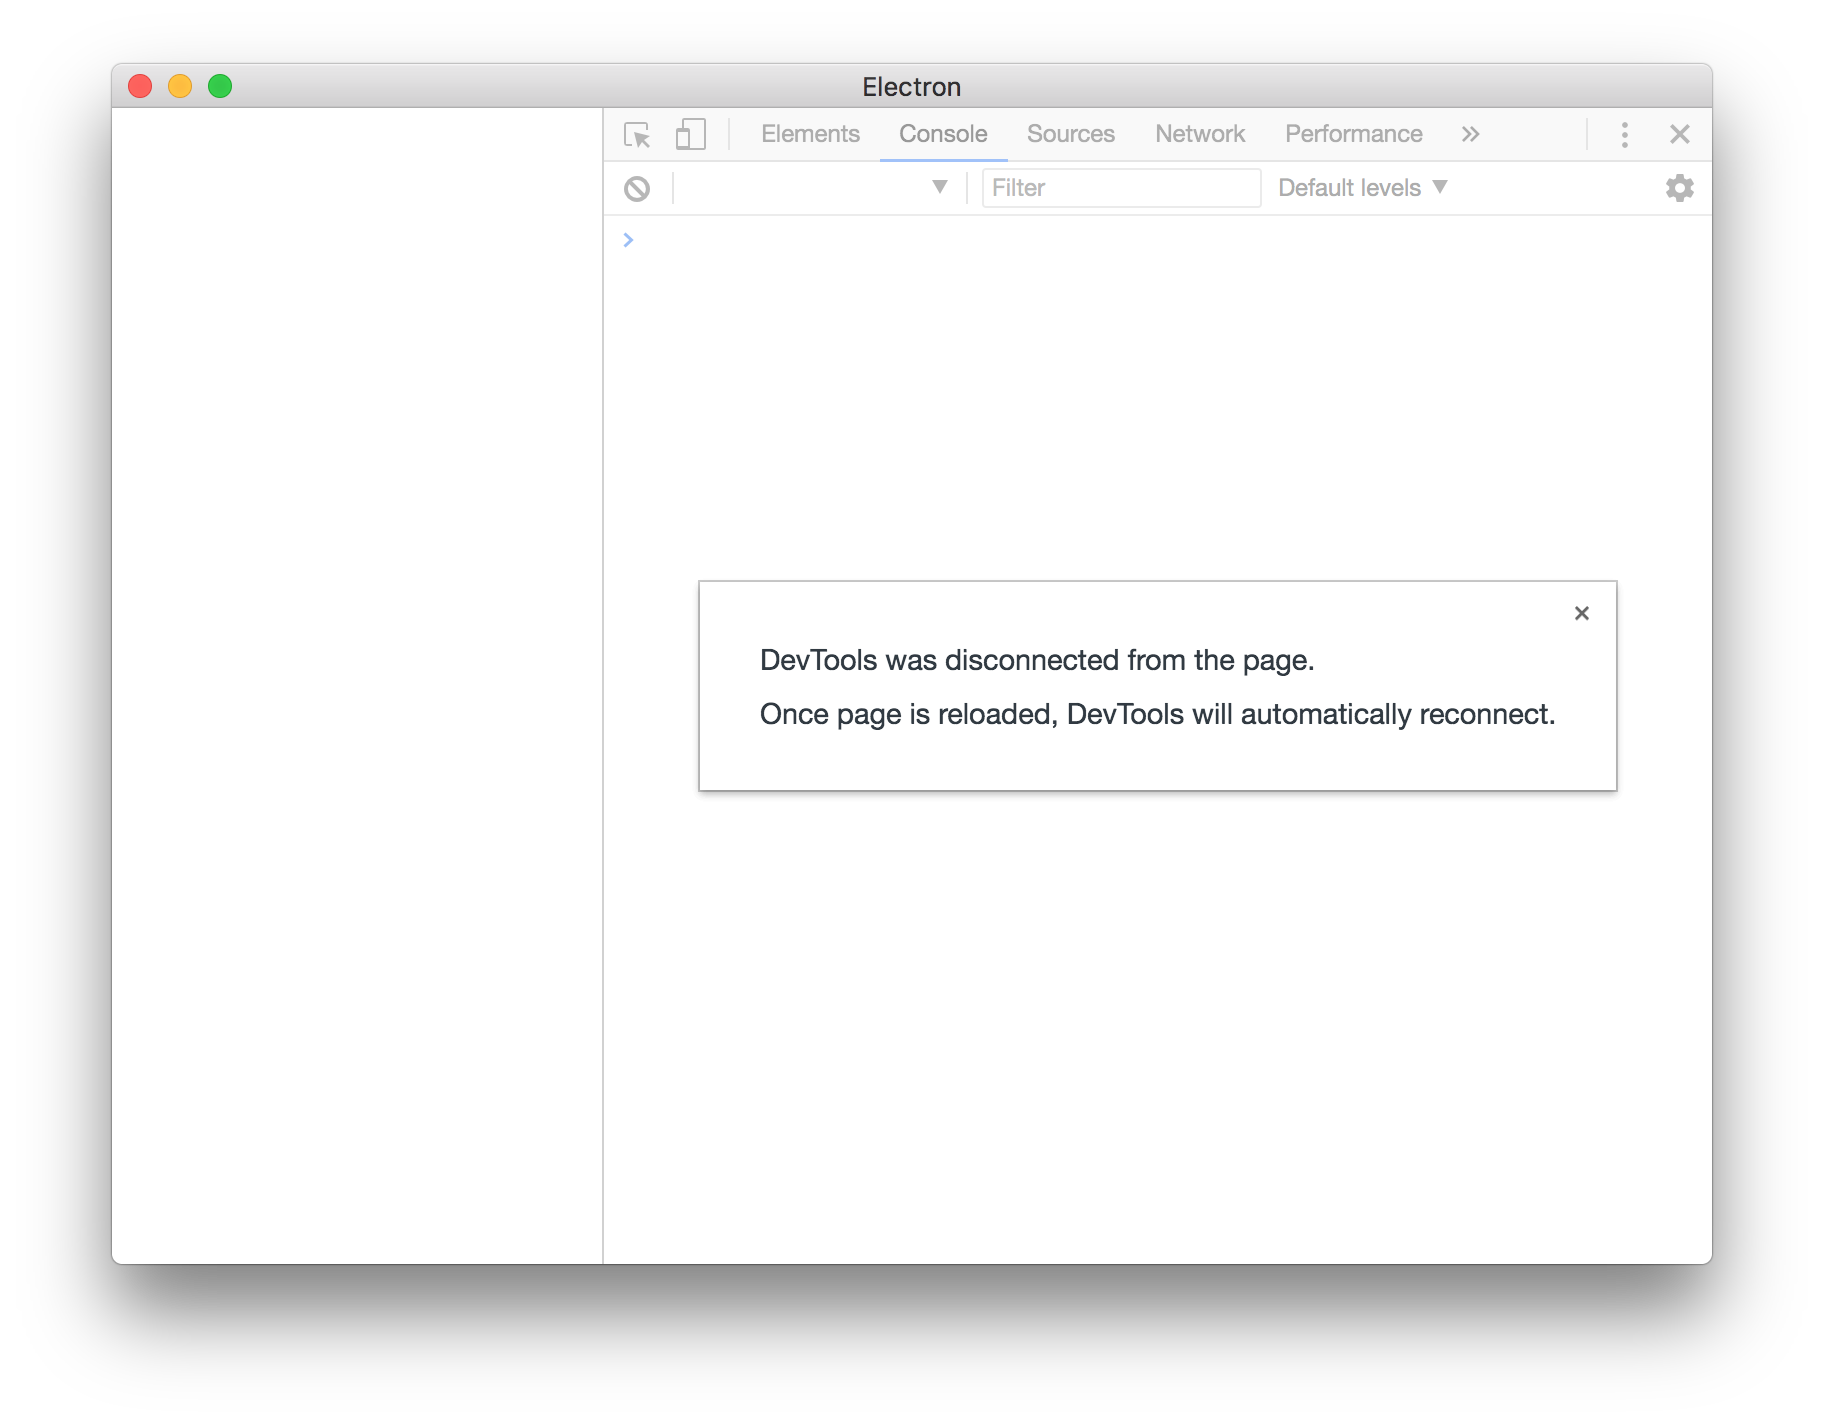Image resolution: width=1824 pixels, height=1424 pixels.
Task: Dismiss the DevTools disconnected dialog
Action: click(x=1581, y=613)
